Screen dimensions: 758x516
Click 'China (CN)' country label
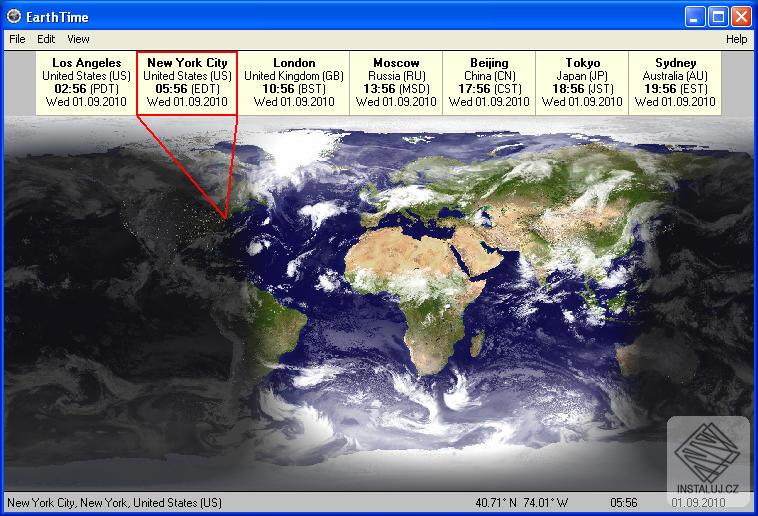489,76
